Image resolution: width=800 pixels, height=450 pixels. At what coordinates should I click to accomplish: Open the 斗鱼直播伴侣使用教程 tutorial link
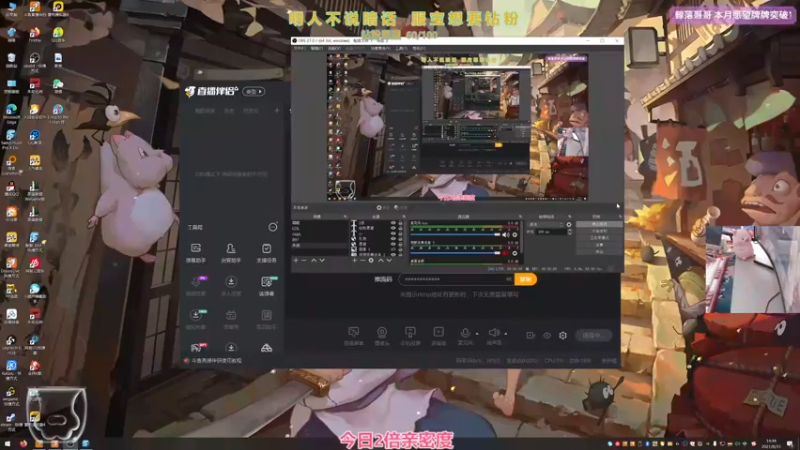coord(216,360)
